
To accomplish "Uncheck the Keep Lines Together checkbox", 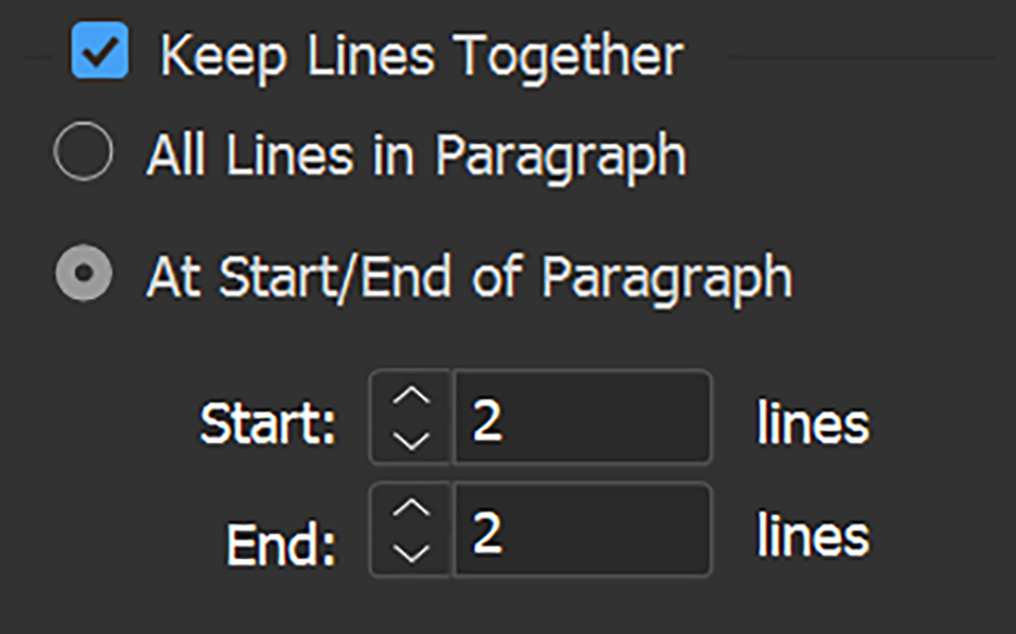I will [99, 53].
